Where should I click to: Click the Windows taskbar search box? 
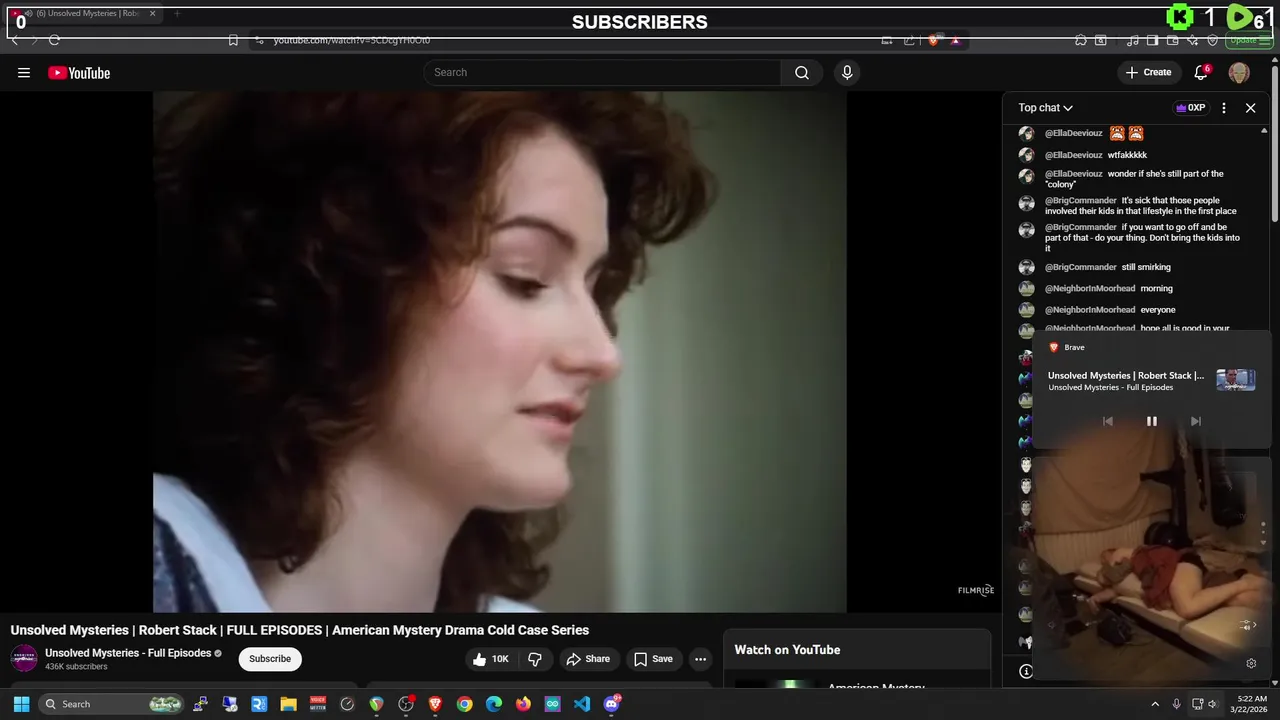pyautogui.click(x=112, y=704)
